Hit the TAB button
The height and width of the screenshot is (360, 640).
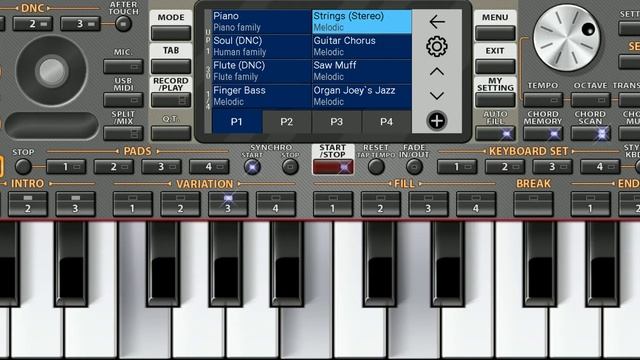point(171,66)
